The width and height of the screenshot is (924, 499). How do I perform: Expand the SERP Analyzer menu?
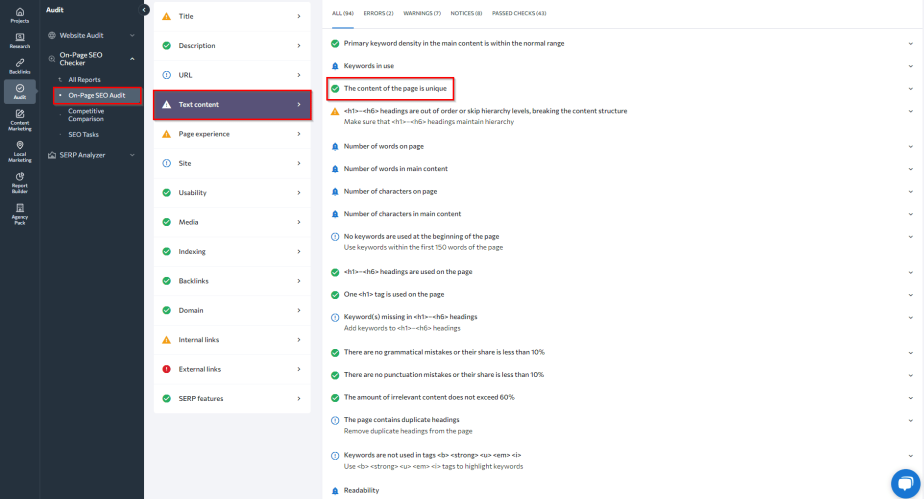pos(132,155)
